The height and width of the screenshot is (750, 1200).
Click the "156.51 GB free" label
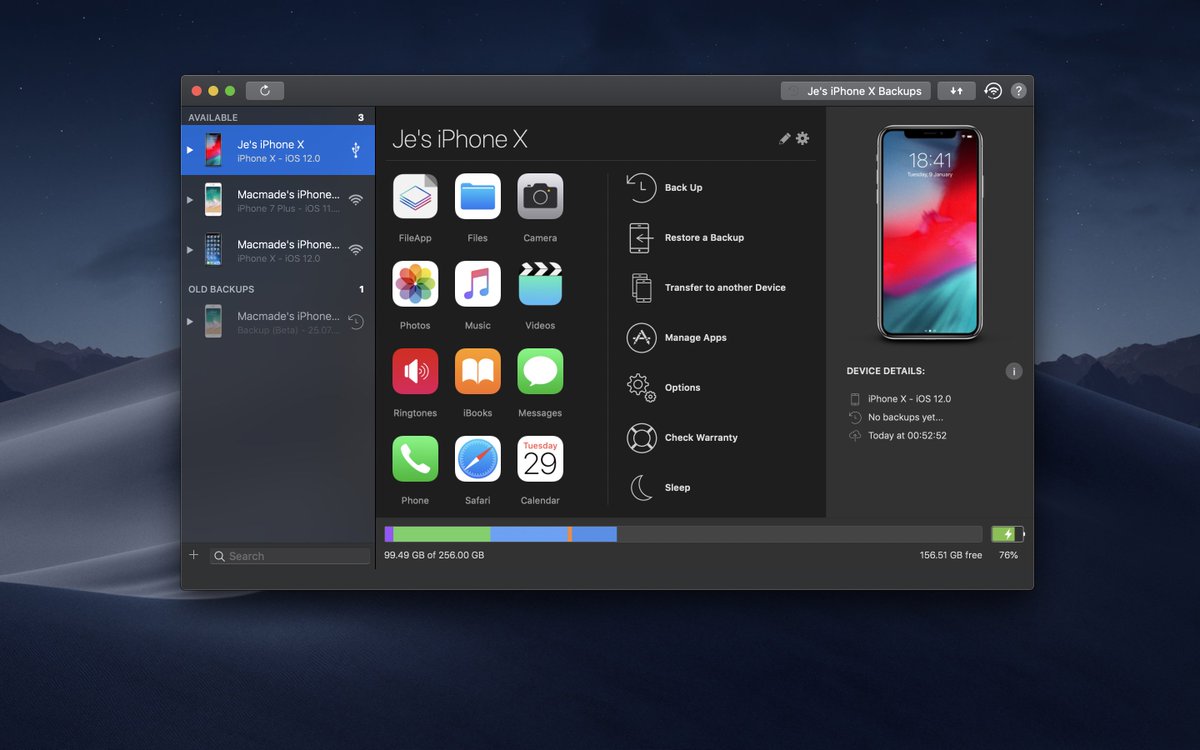[951, 555]
